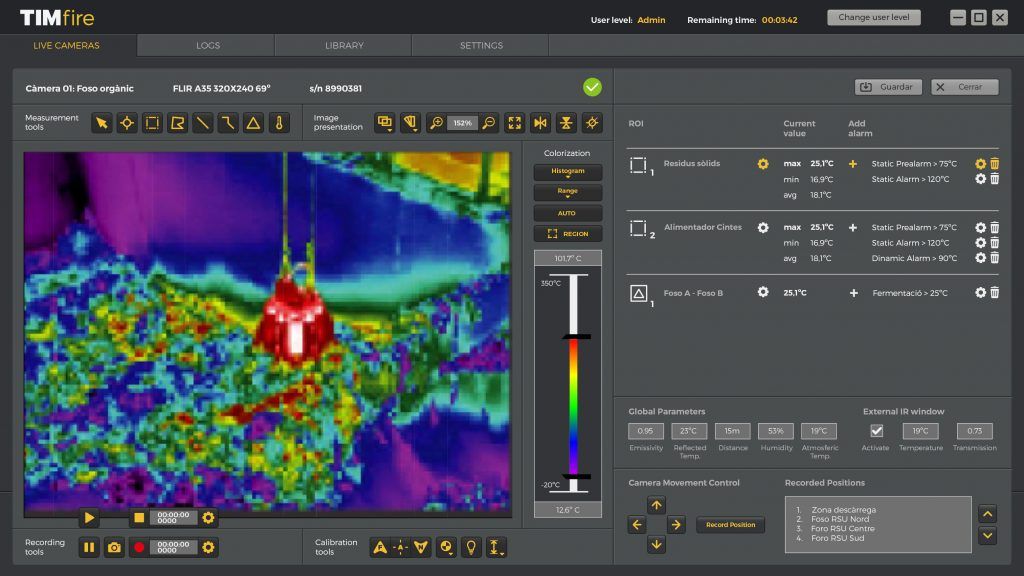Expand the image presentation mode dropdown
The width and height of the screenshot is (1024, 576).
385,122
